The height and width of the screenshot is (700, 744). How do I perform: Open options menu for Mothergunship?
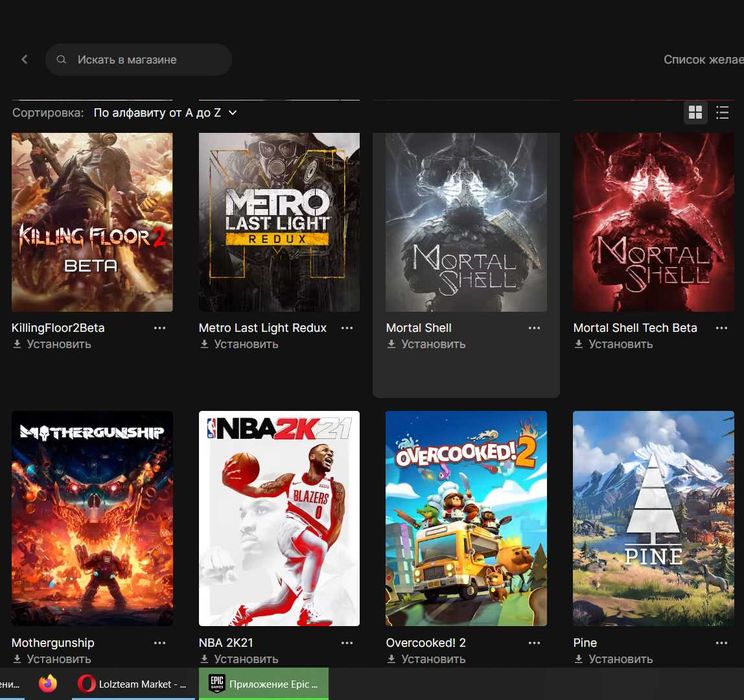tap(160, 643)
